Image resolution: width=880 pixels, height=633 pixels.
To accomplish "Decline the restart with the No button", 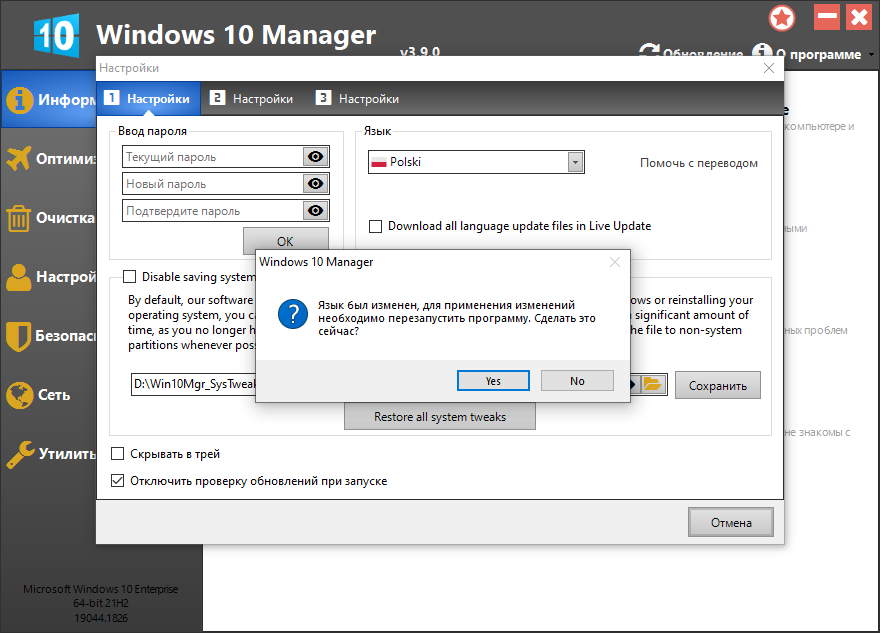I will point(577,380).
